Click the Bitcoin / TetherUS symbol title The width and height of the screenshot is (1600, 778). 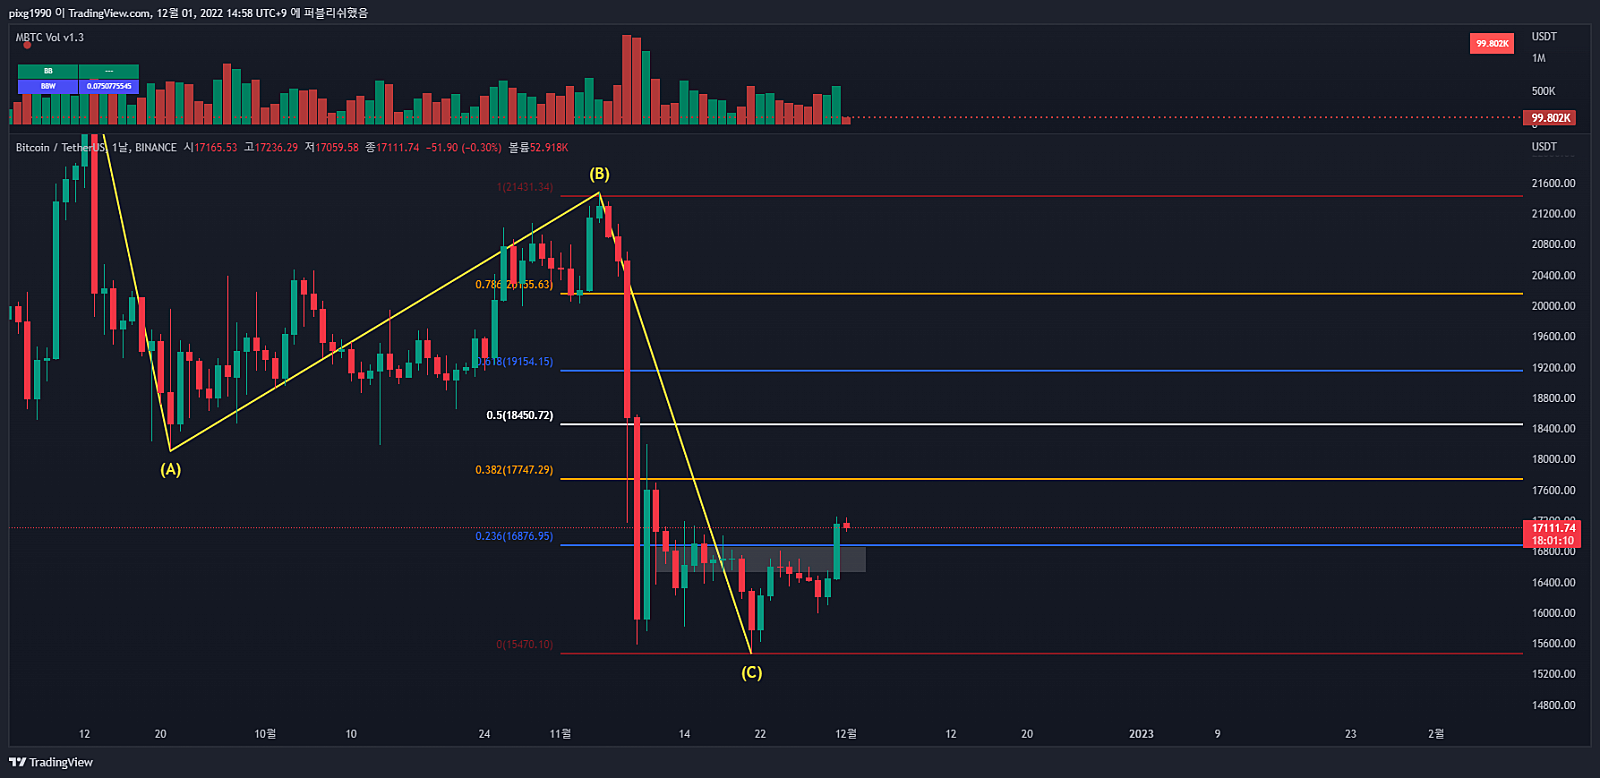pyautogui.click(x=60, y=147)
